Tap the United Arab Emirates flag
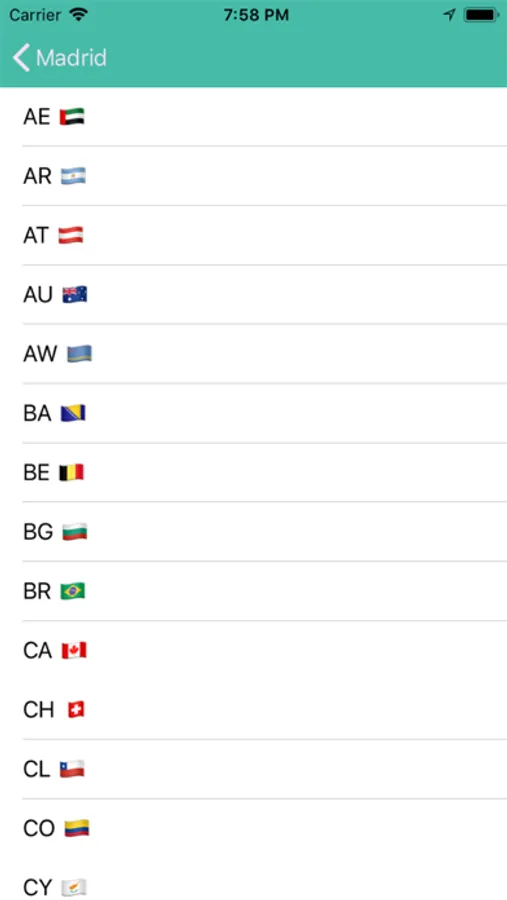507x900 pixels. pyautogui.click(x=72, y=117)
